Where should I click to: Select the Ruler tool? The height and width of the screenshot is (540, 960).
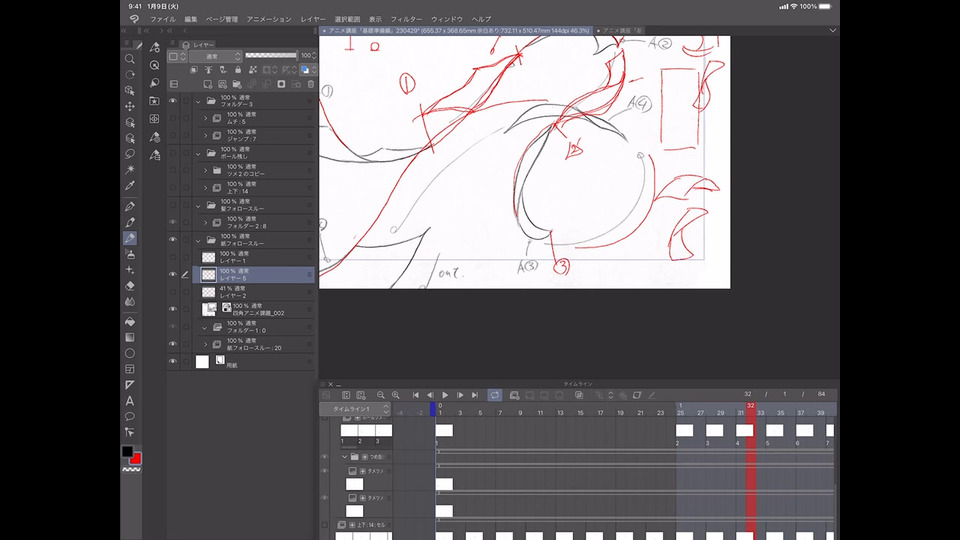(130, 385)
